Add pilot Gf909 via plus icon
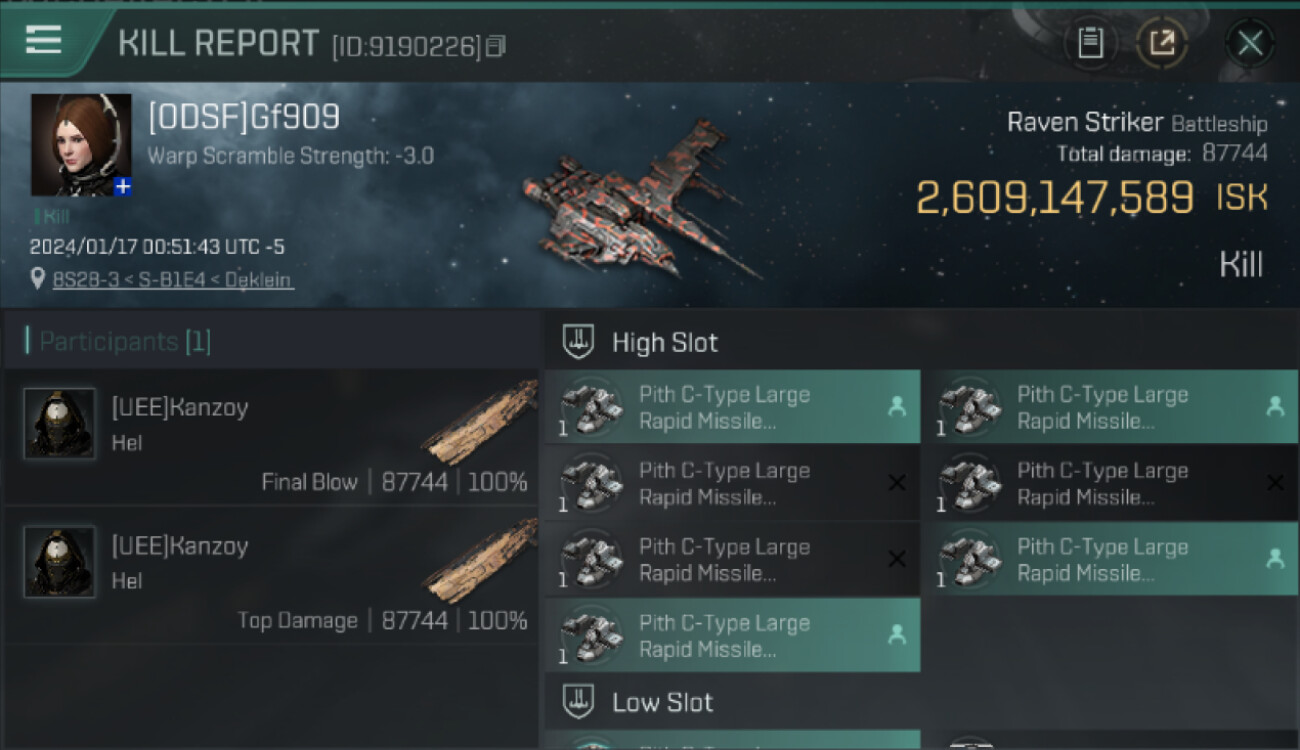This screenshot has width=1300, height=750. (x=122, y=186)
